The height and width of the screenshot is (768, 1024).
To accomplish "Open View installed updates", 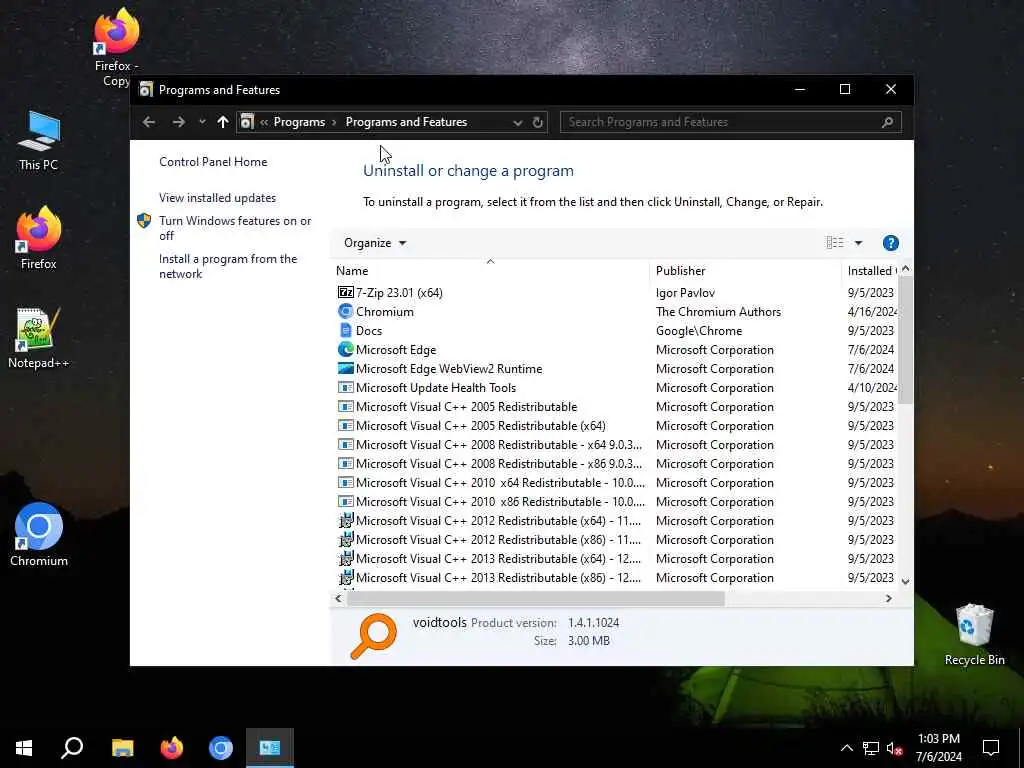I will point(217,198).
